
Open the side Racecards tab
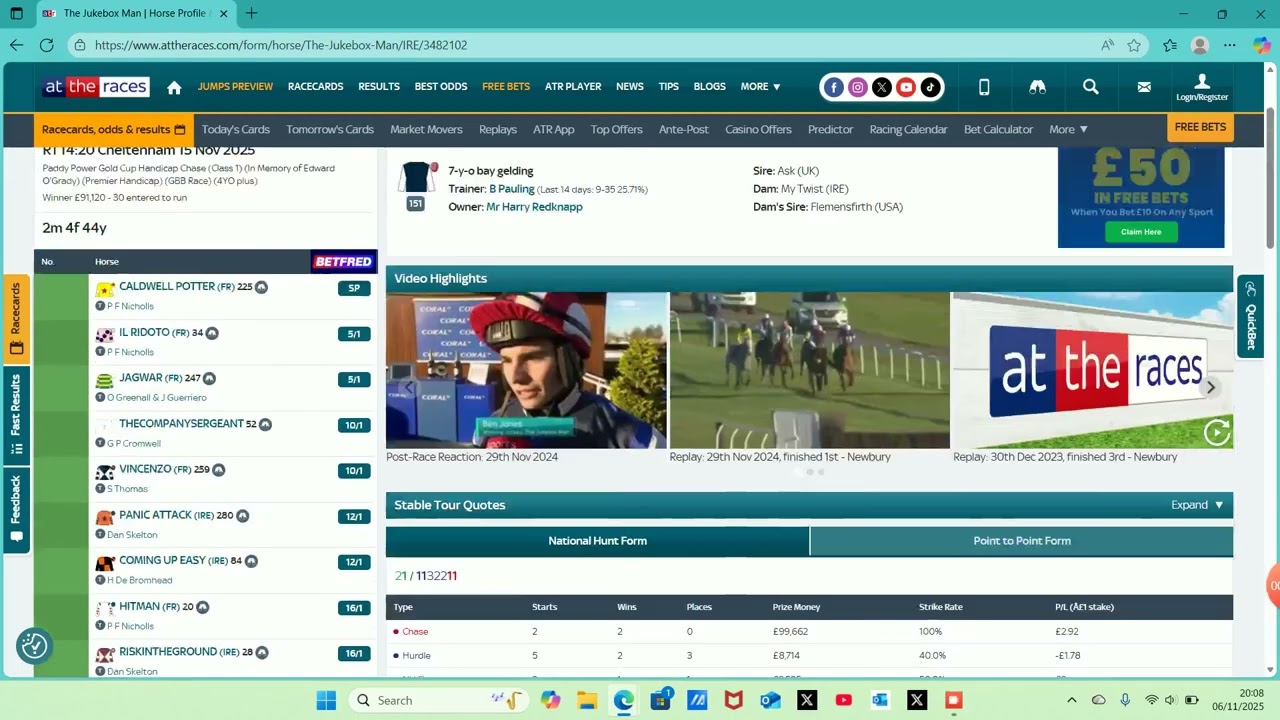pos(16,319)
